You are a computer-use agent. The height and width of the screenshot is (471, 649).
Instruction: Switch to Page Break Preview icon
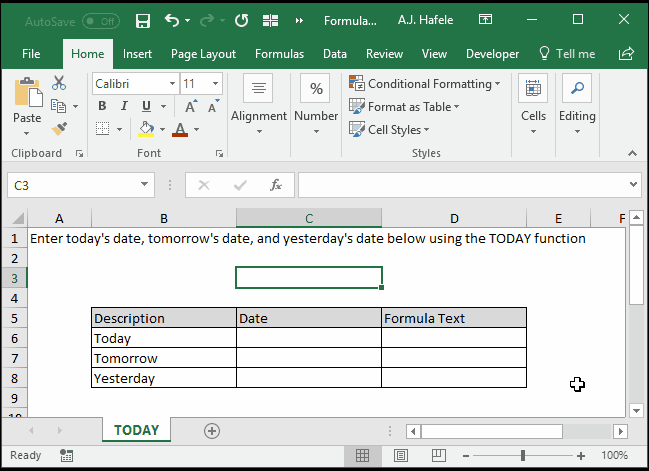point(438,455)
